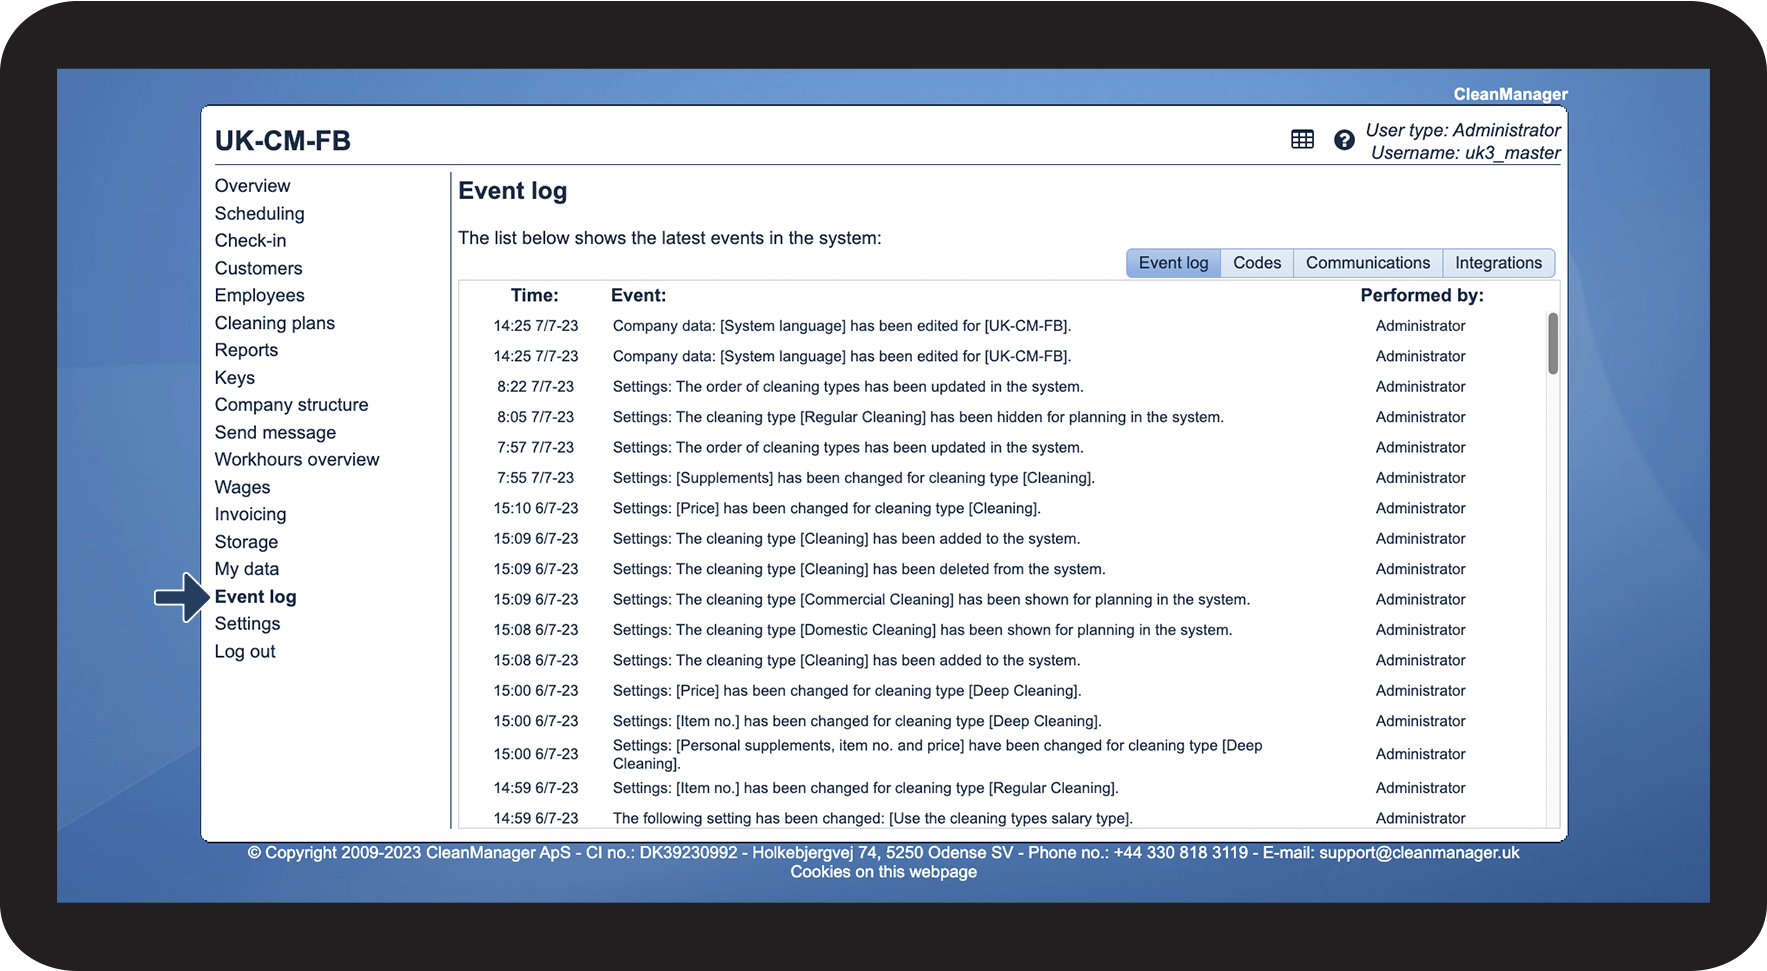
Task: Click event Item no. changed for Deep Cleaning
Action: pos(857,721)
